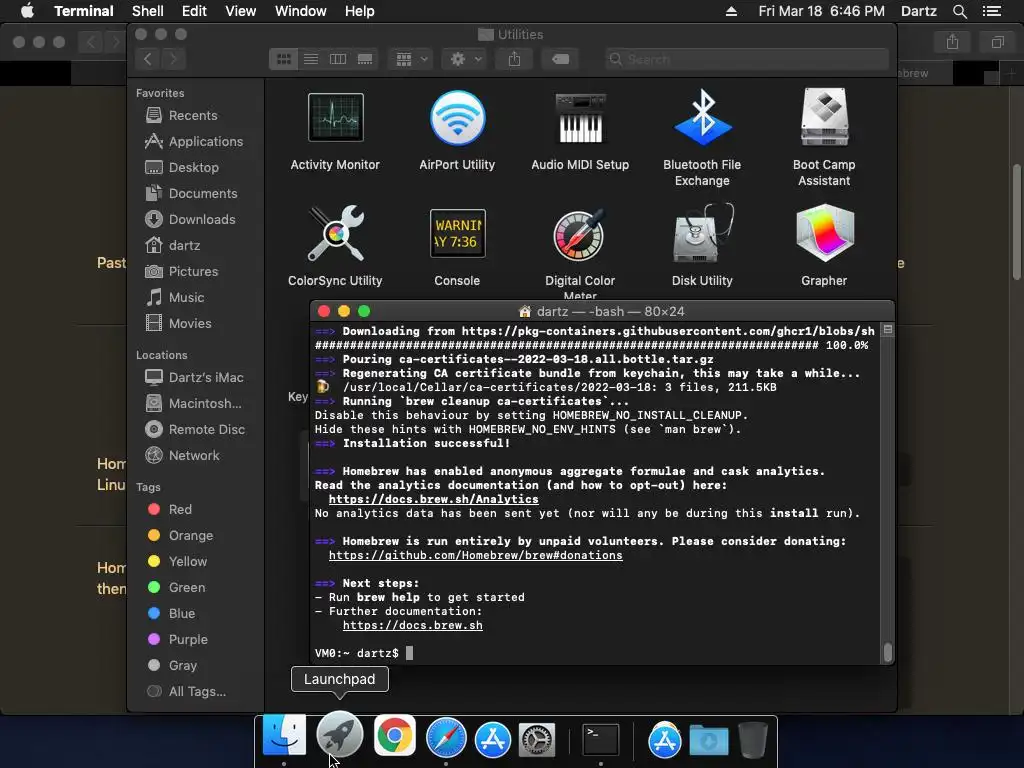Click the Finder search field

746,59
